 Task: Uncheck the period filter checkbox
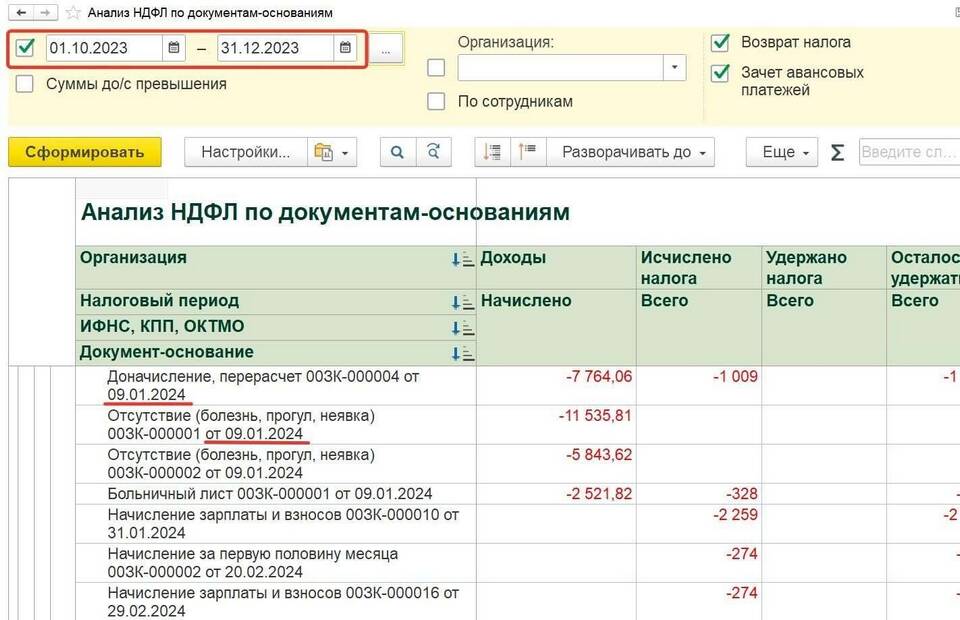26,48
